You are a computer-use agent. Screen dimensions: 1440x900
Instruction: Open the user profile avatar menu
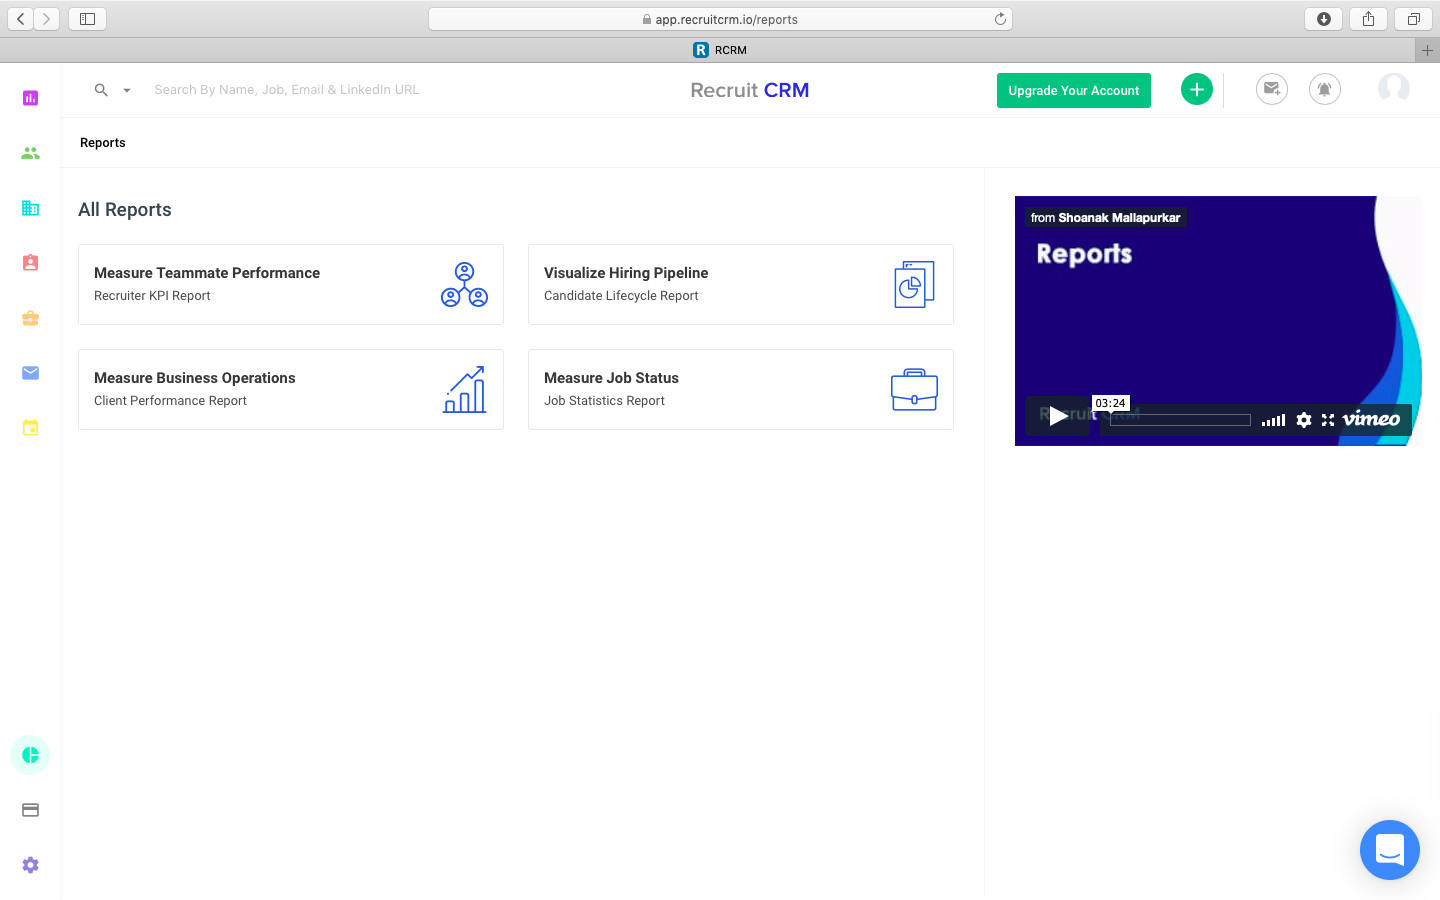point(1394,89)
